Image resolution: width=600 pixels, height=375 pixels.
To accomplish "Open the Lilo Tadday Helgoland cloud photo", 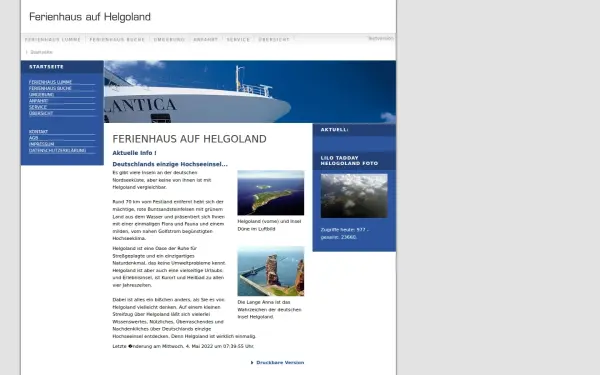I will [x=354, y=196].
